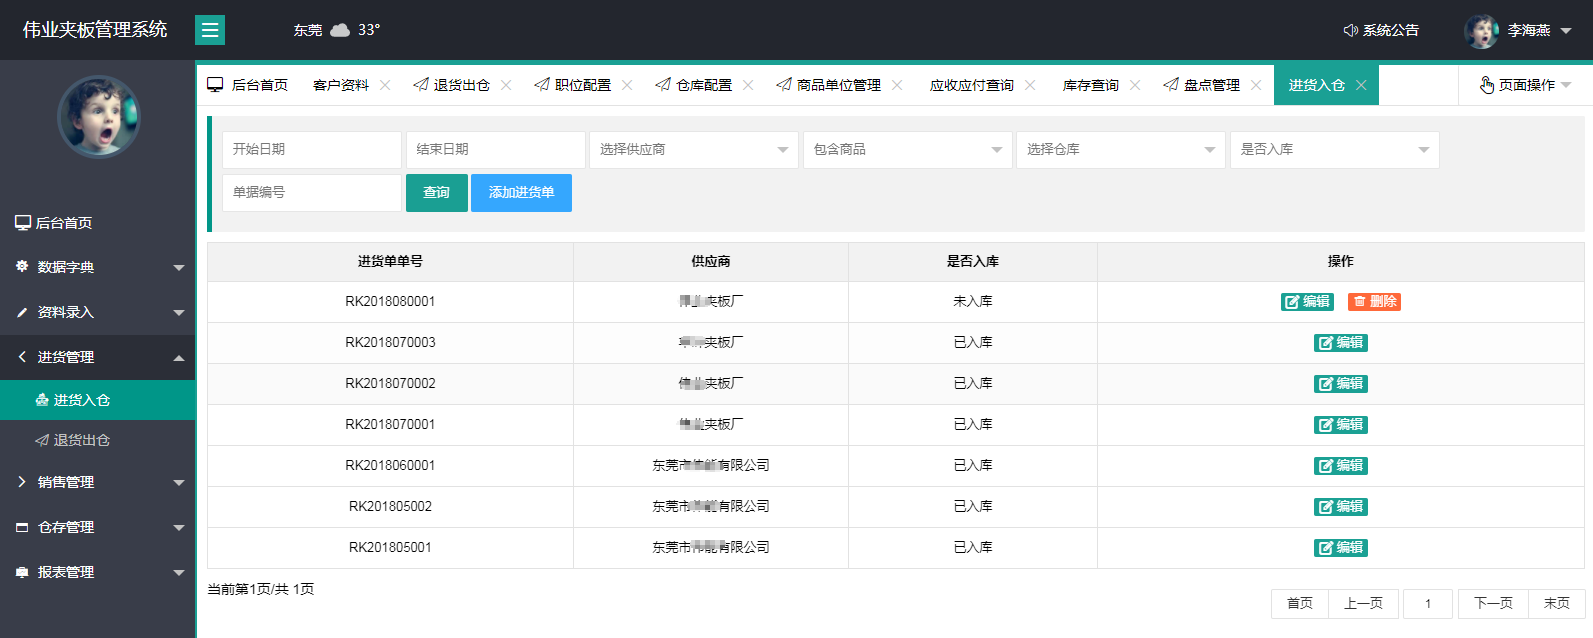Screen dimensions: 1593x638
Task: Click the 开始日期 input field
Action: tap(311, 150)
